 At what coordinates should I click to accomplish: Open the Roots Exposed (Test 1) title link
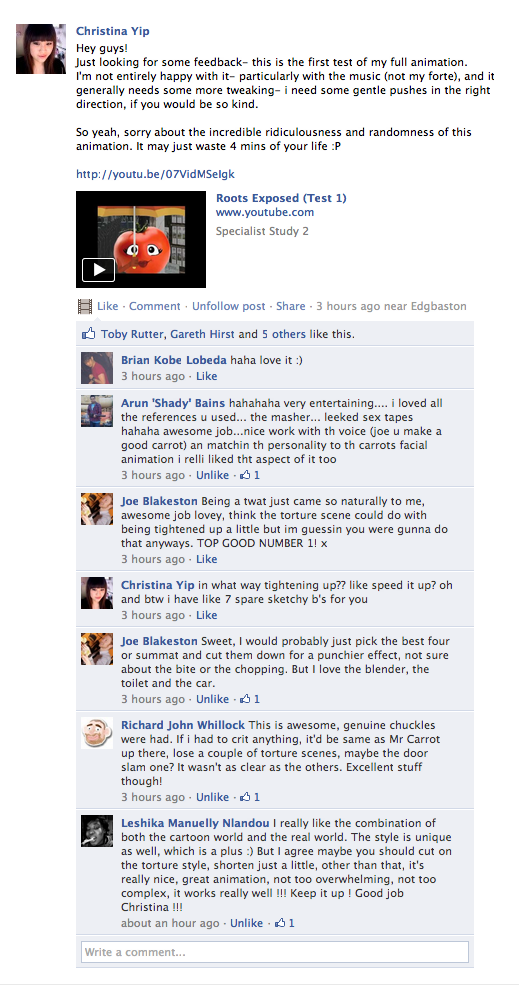pos(281,199)
